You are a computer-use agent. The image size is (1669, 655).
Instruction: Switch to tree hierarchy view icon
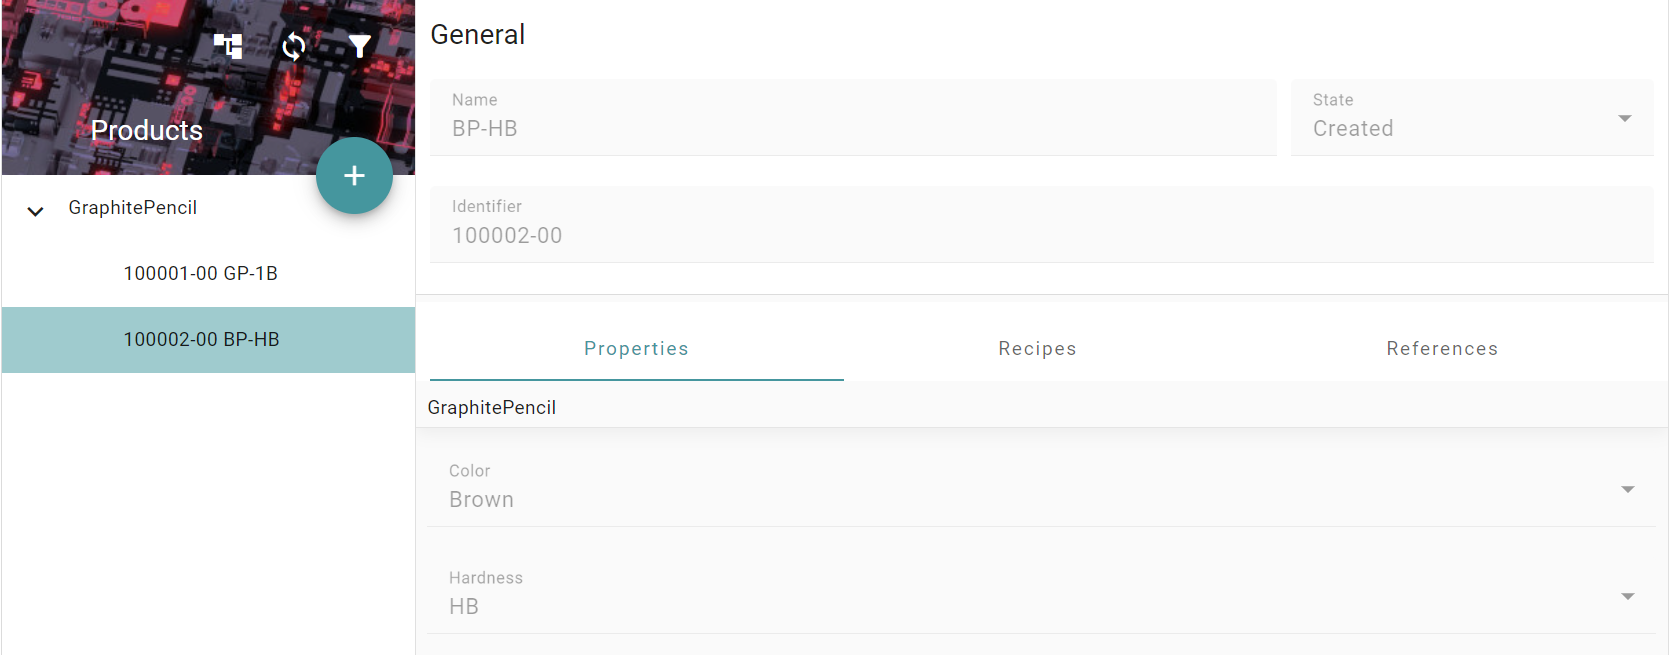tap(228, 46)
